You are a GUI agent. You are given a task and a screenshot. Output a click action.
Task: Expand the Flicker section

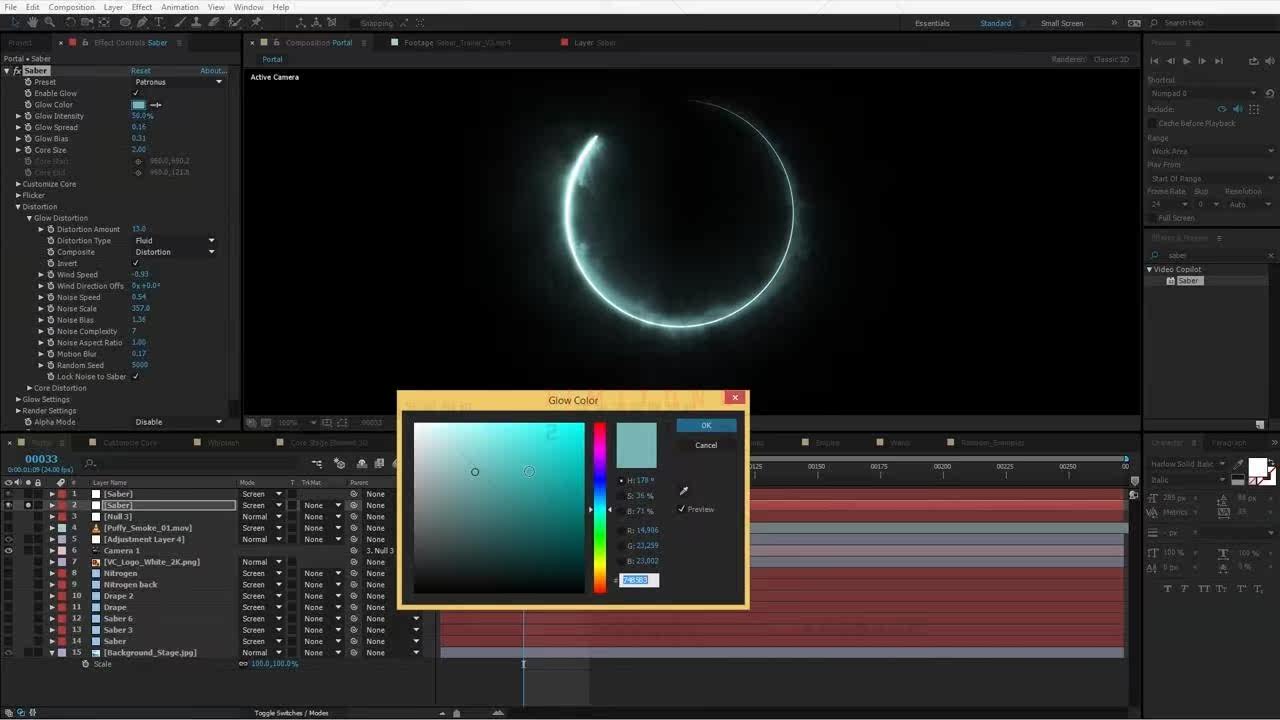click(x=18, y=195)
